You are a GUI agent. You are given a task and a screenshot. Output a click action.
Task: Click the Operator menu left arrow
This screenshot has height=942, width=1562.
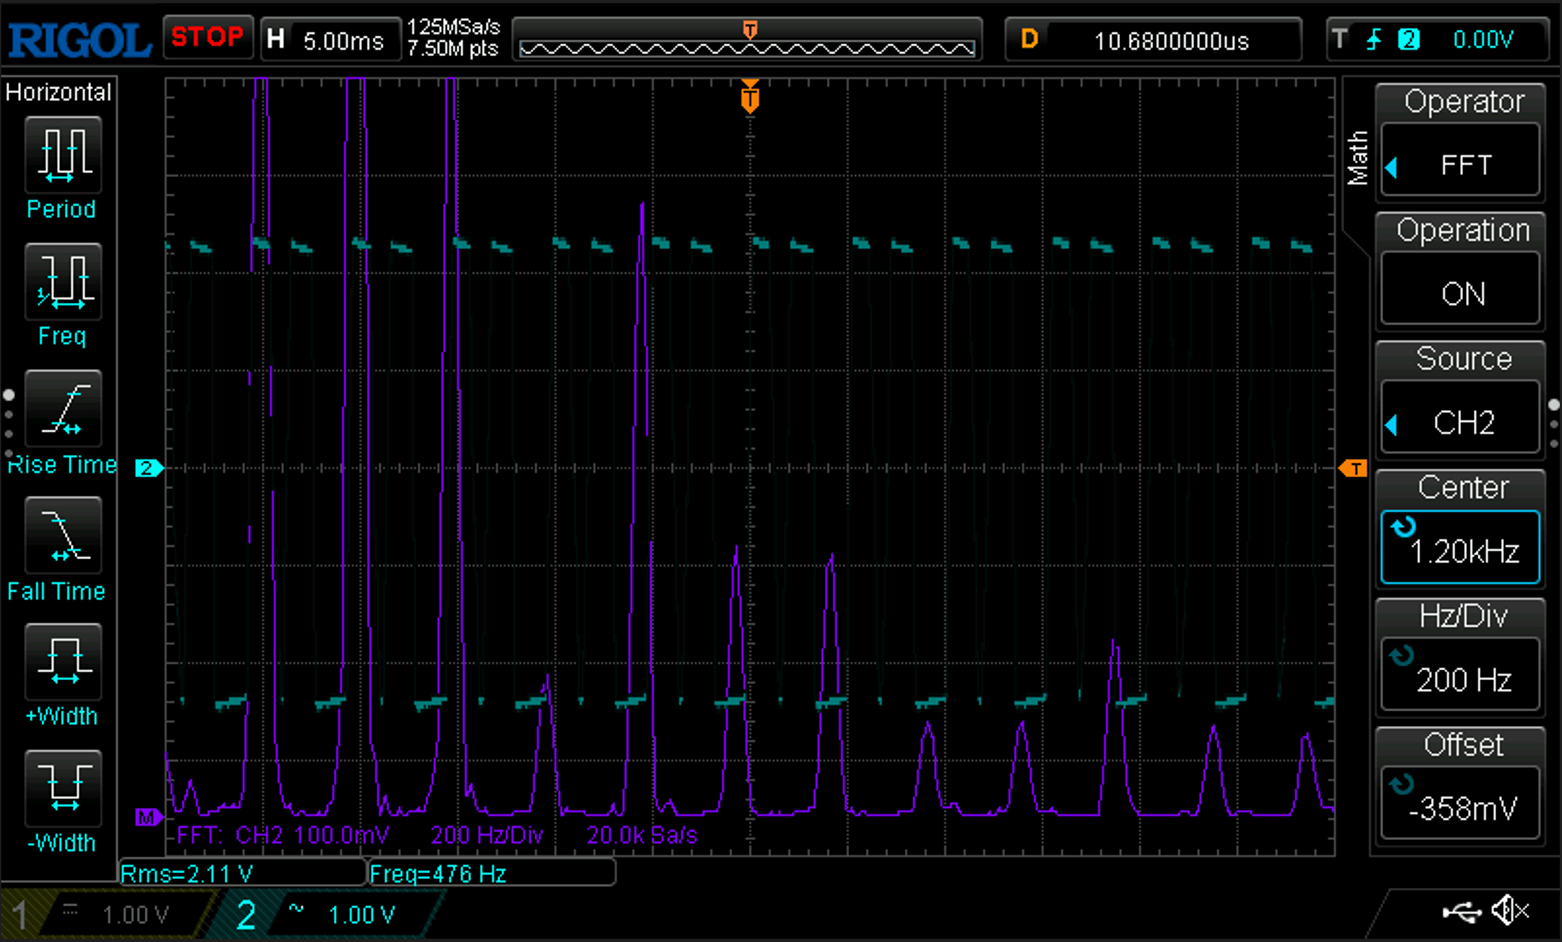pyautogui.click(x=1392, y=166)
